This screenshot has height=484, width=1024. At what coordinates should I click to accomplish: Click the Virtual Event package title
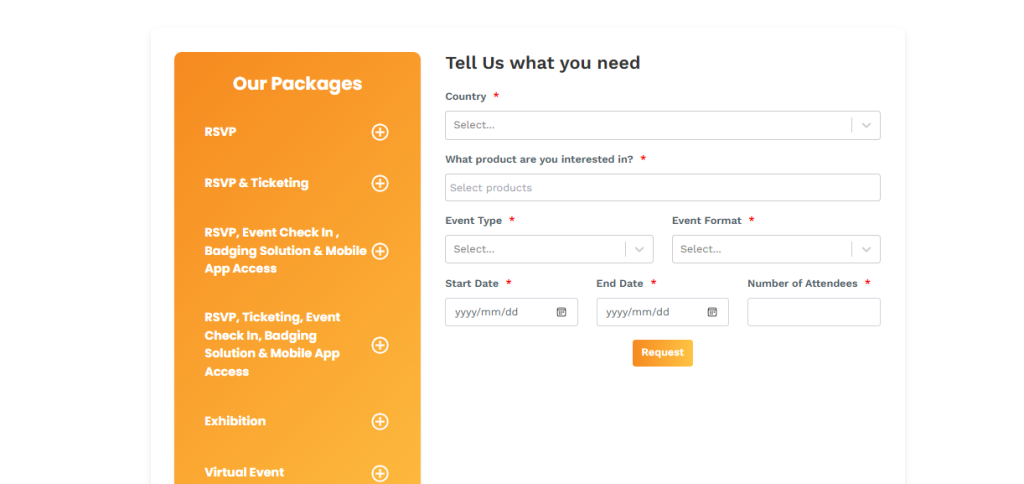[x=244, y=472]
